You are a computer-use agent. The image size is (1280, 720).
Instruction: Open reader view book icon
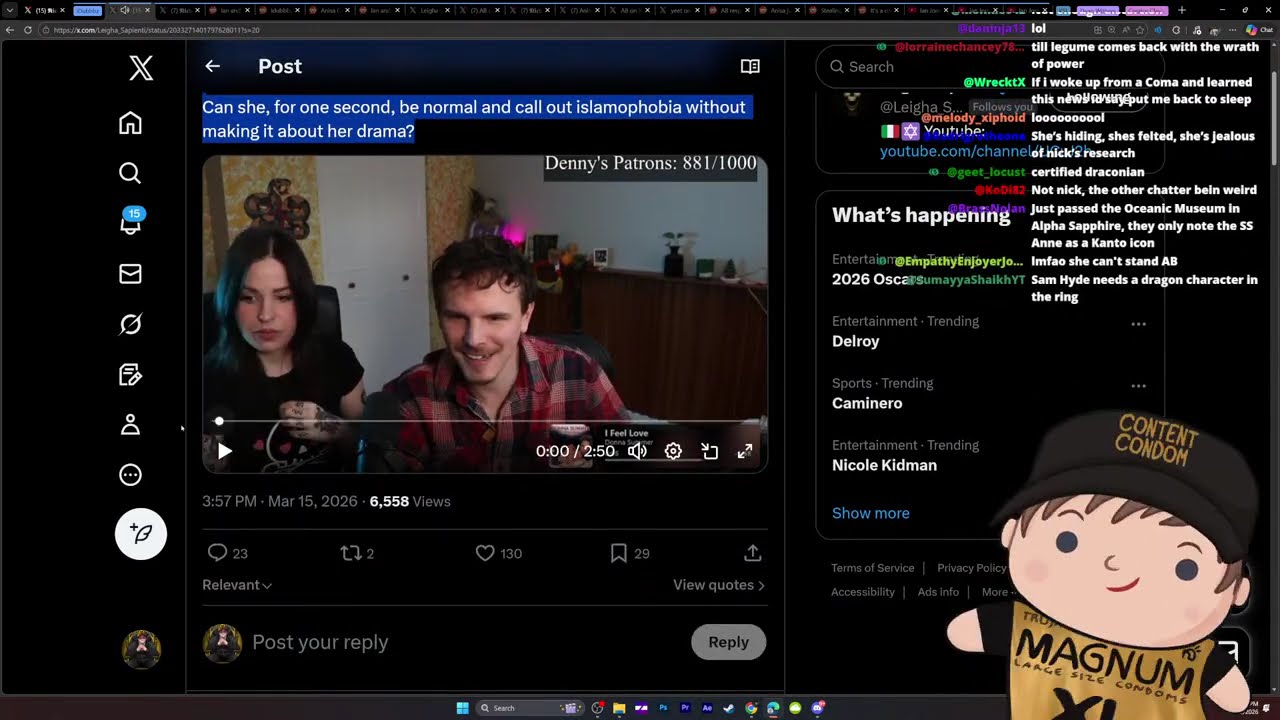750,66
